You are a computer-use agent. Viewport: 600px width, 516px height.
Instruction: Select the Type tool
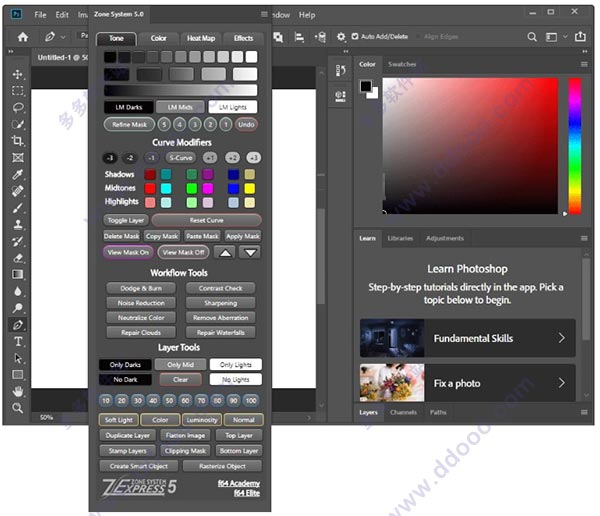tap(18, 341)
